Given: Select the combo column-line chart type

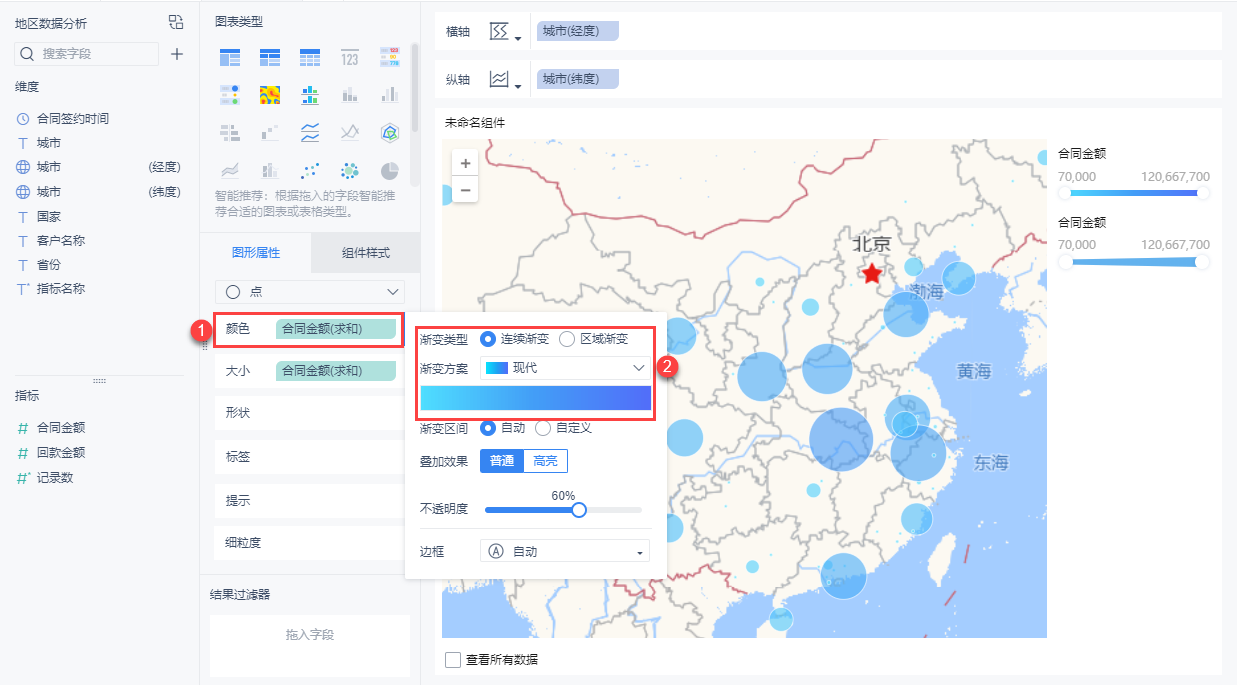Looking at the screenshot, I should (270, 170).
